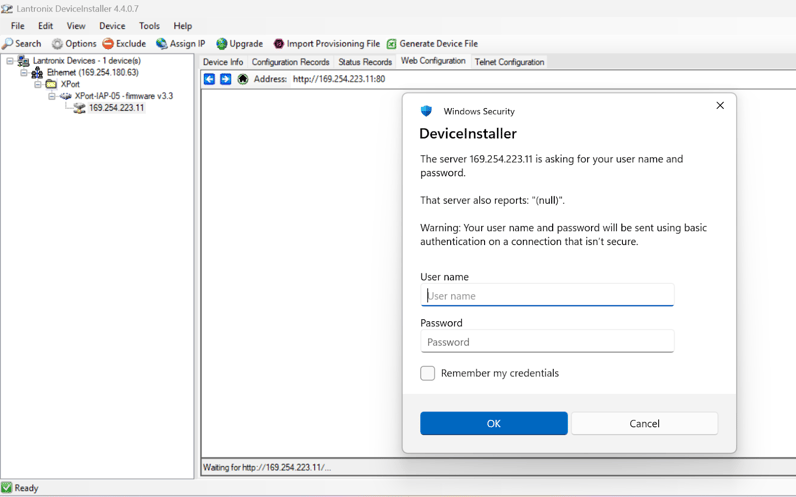Toggle Remember my credentials checkbox
The width and height of the screenshot is (796, 497).
[427, 373]
